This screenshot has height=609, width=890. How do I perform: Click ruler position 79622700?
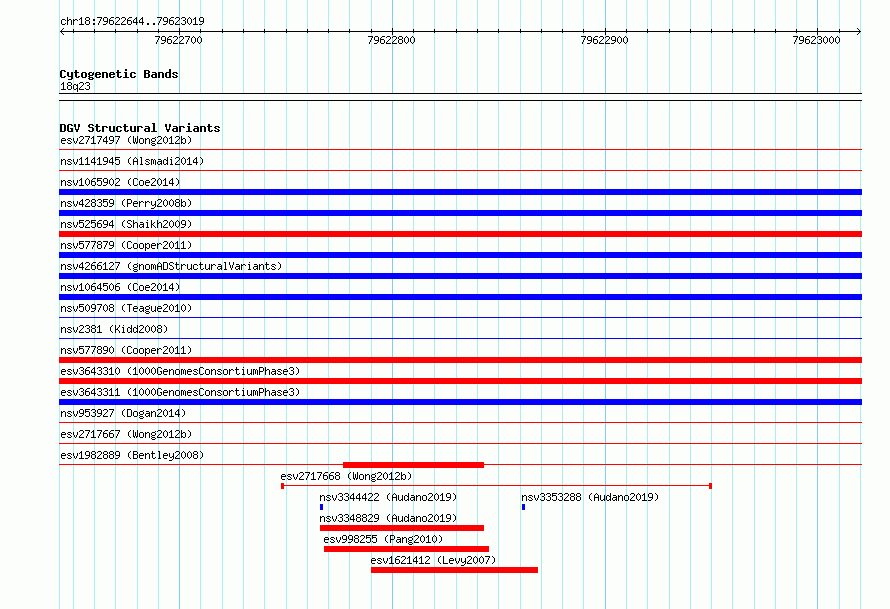178,40
